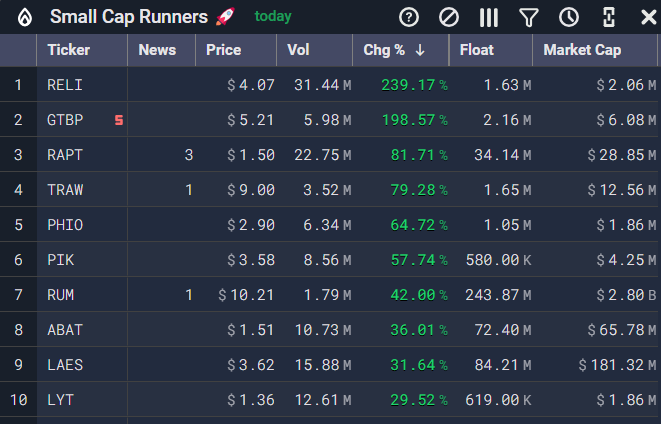The width and height of the screenshot is (661, 424).
Task: Click RUM price $10.21
Action: pyautogui.click(x=246, y=295)
